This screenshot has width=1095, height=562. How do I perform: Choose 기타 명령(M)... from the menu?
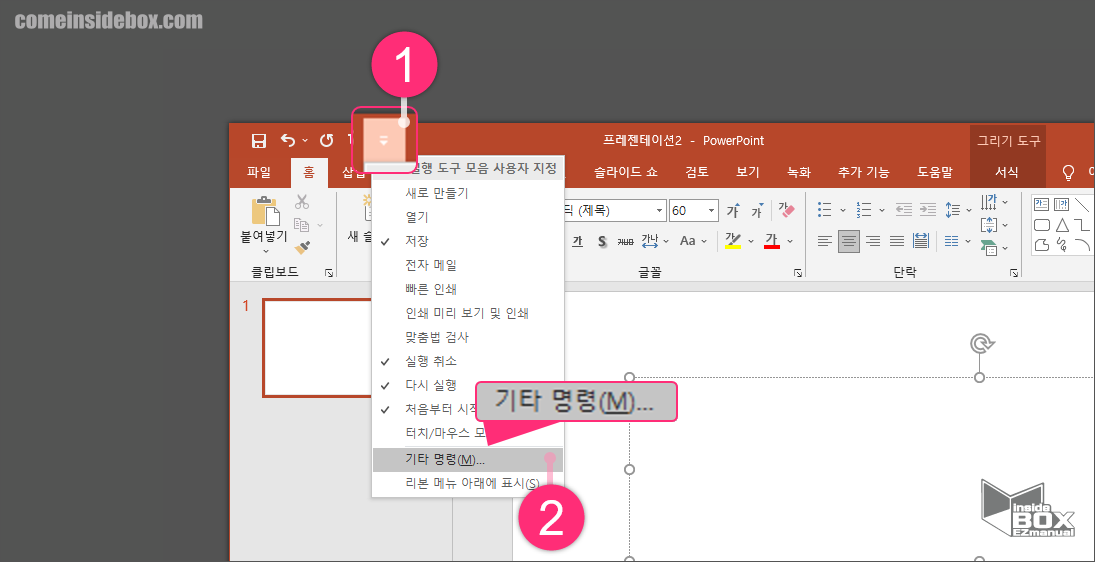click(x=467, y=459)
